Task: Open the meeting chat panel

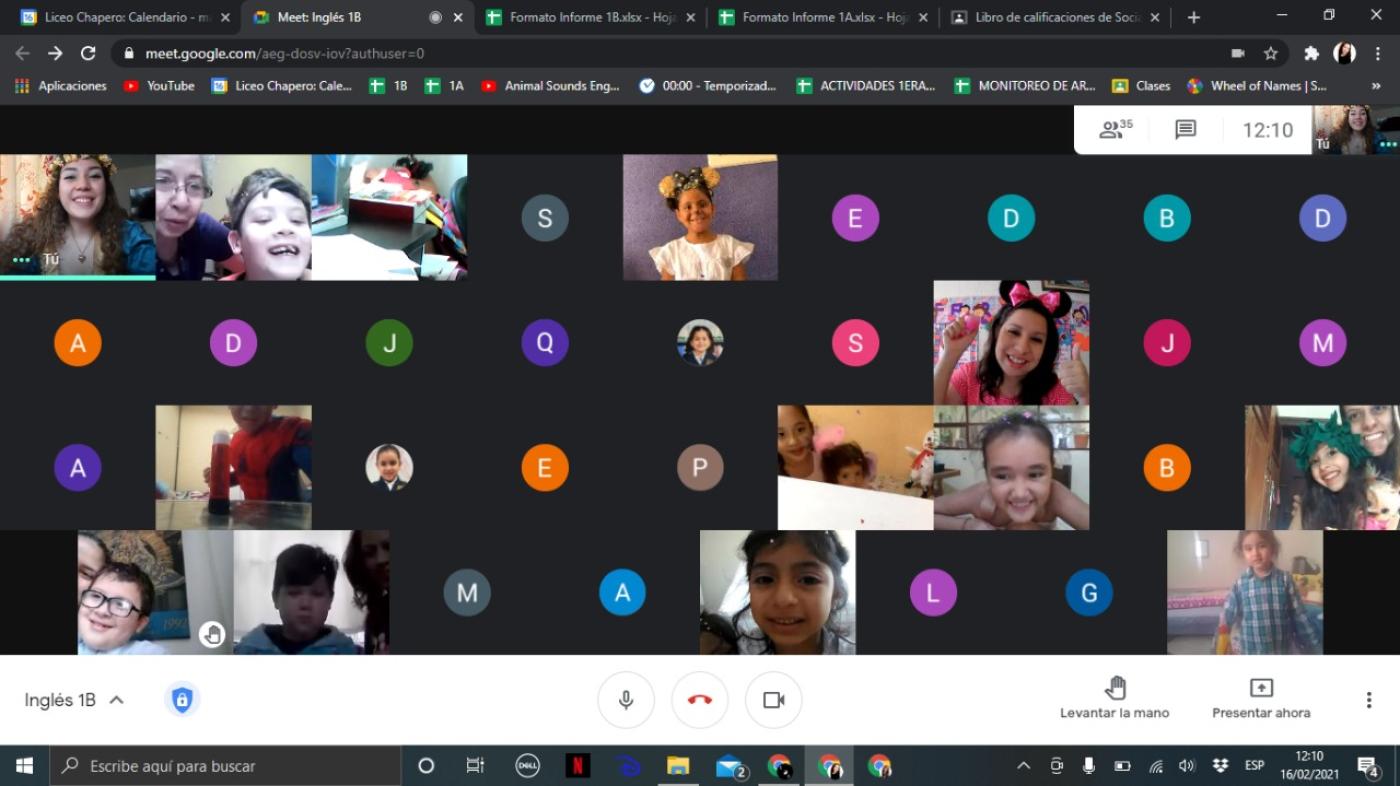Action: point(1186,129)
